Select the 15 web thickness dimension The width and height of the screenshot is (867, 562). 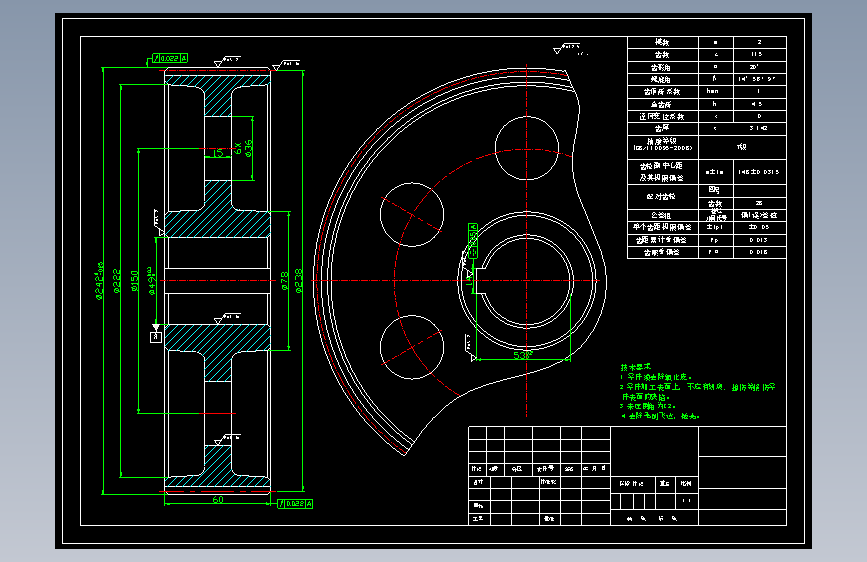pos(218,153)
